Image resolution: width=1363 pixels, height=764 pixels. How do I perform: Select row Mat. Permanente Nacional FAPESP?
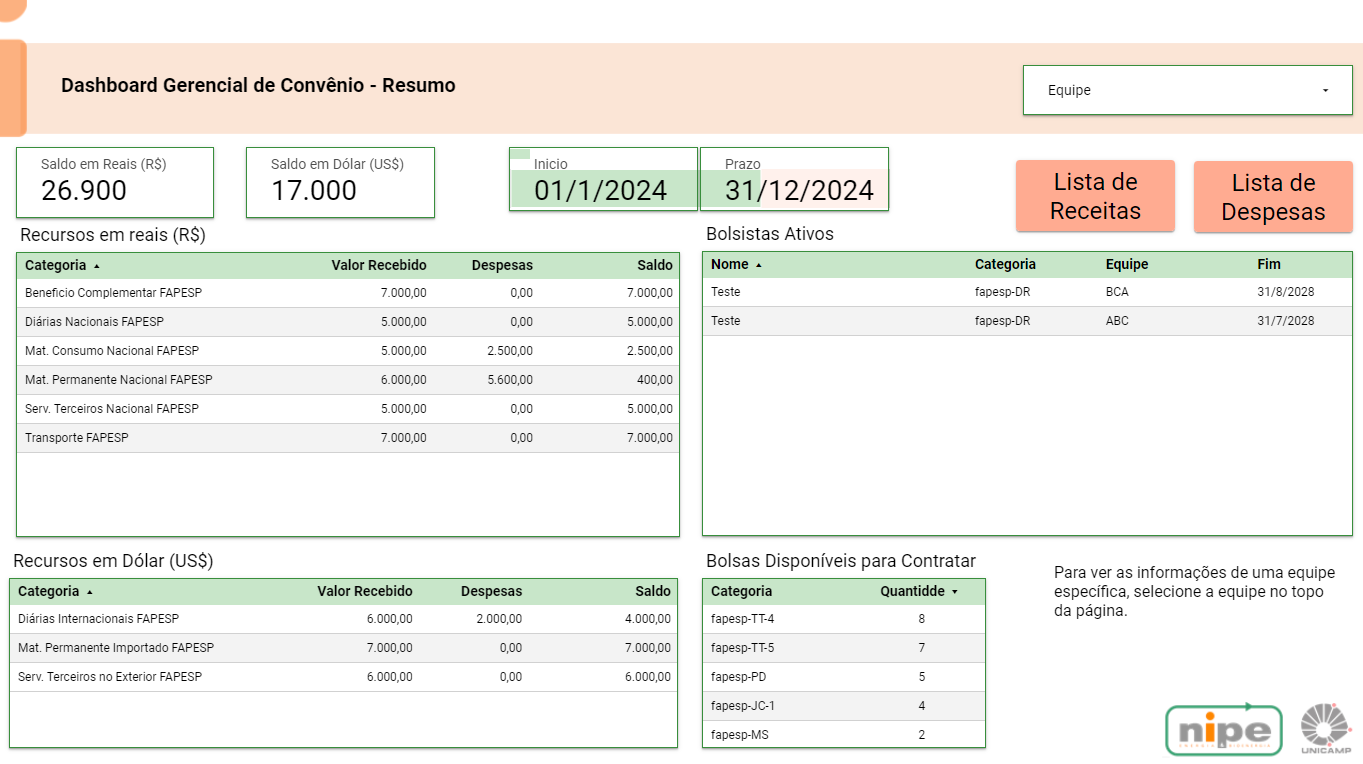tap(348, 380)
